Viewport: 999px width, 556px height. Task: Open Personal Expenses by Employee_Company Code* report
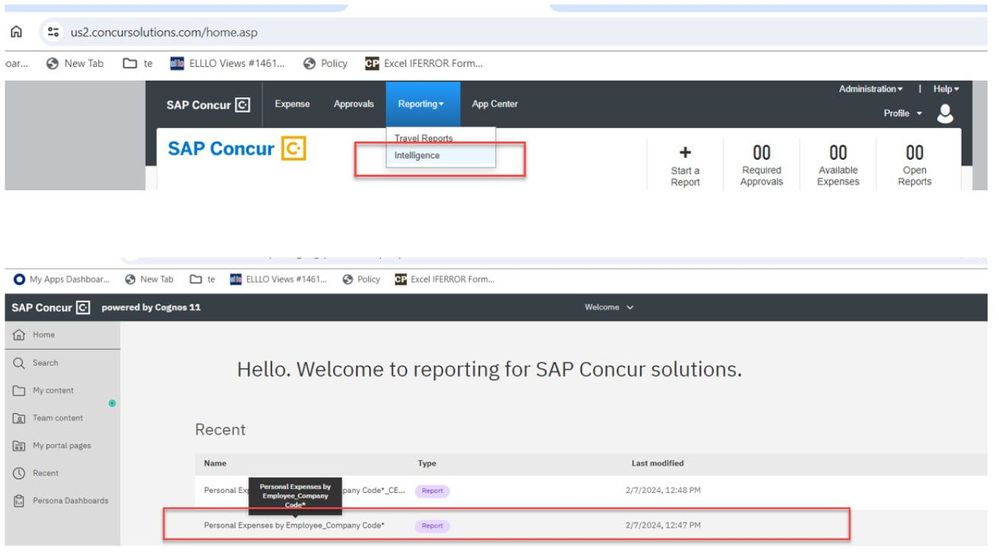point(294,525)
